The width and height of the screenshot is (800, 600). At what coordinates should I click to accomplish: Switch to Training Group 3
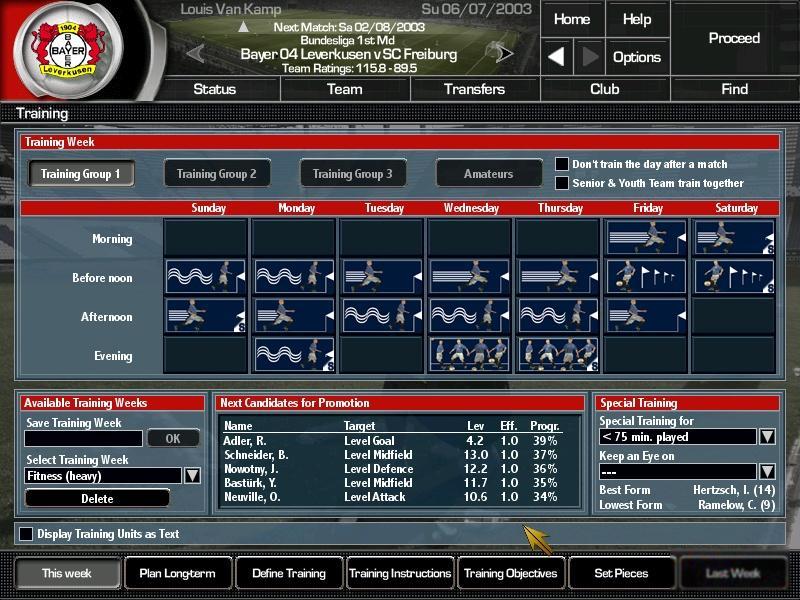click(353, 173)
